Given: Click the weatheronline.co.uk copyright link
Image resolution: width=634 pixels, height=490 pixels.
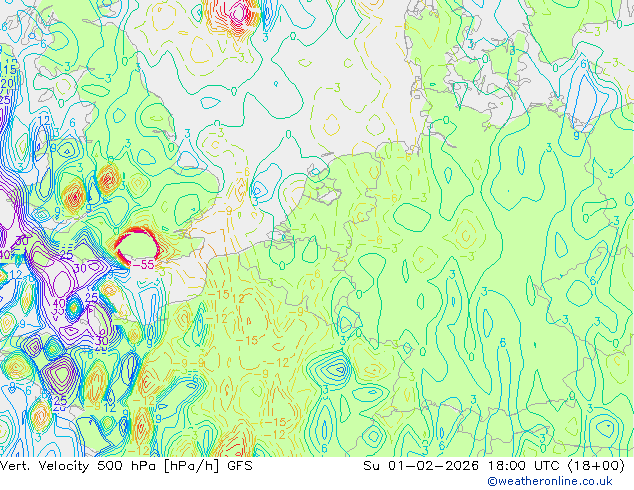Looking at the screenshot, I should [x=550, y=481].
